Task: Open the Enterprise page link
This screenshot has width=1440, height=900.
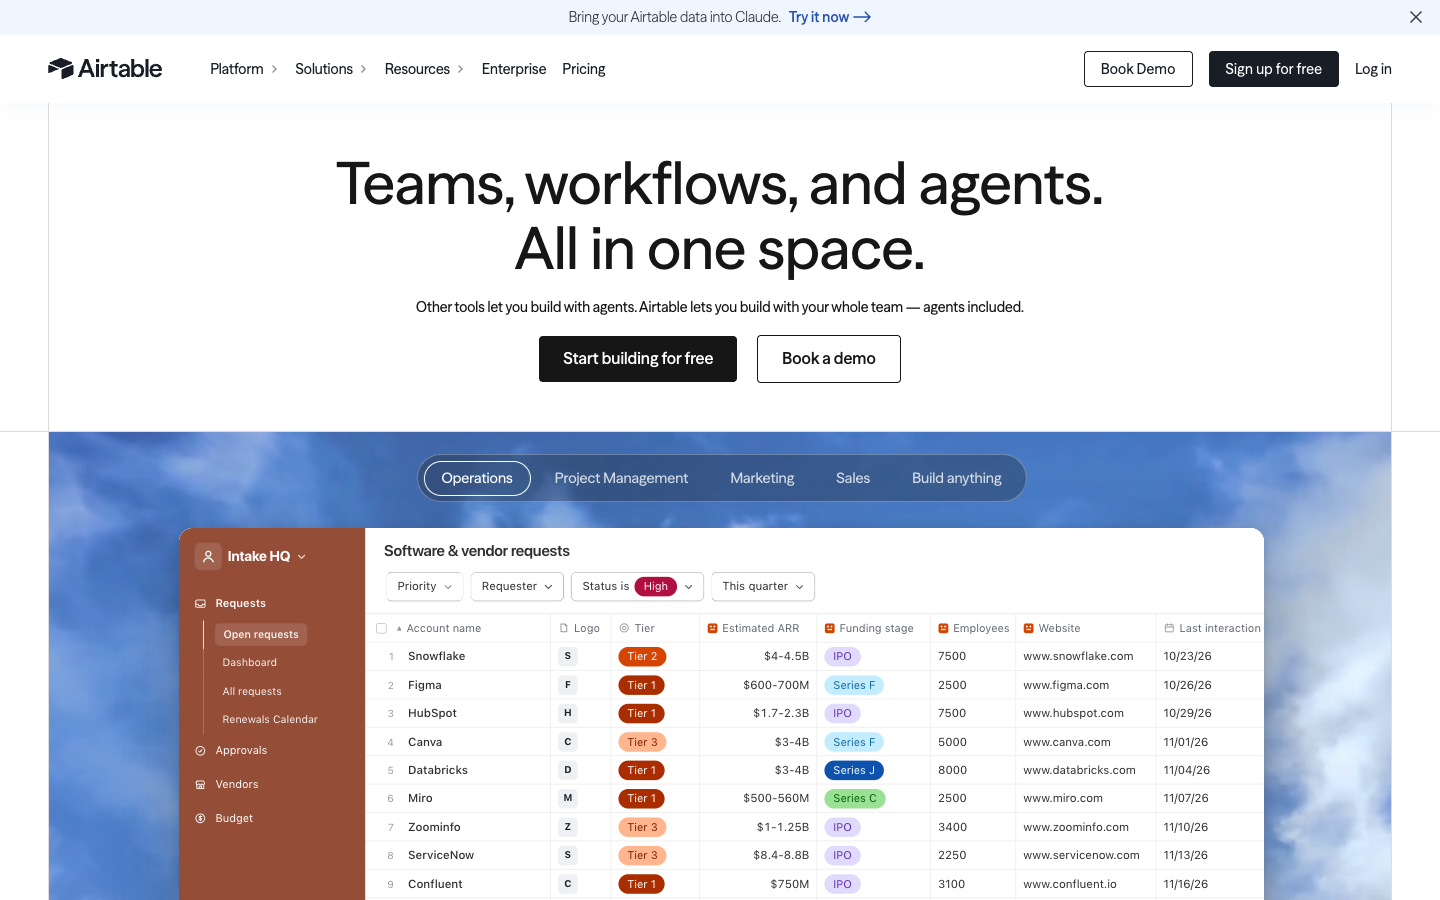Action: [x=514, y=69]
